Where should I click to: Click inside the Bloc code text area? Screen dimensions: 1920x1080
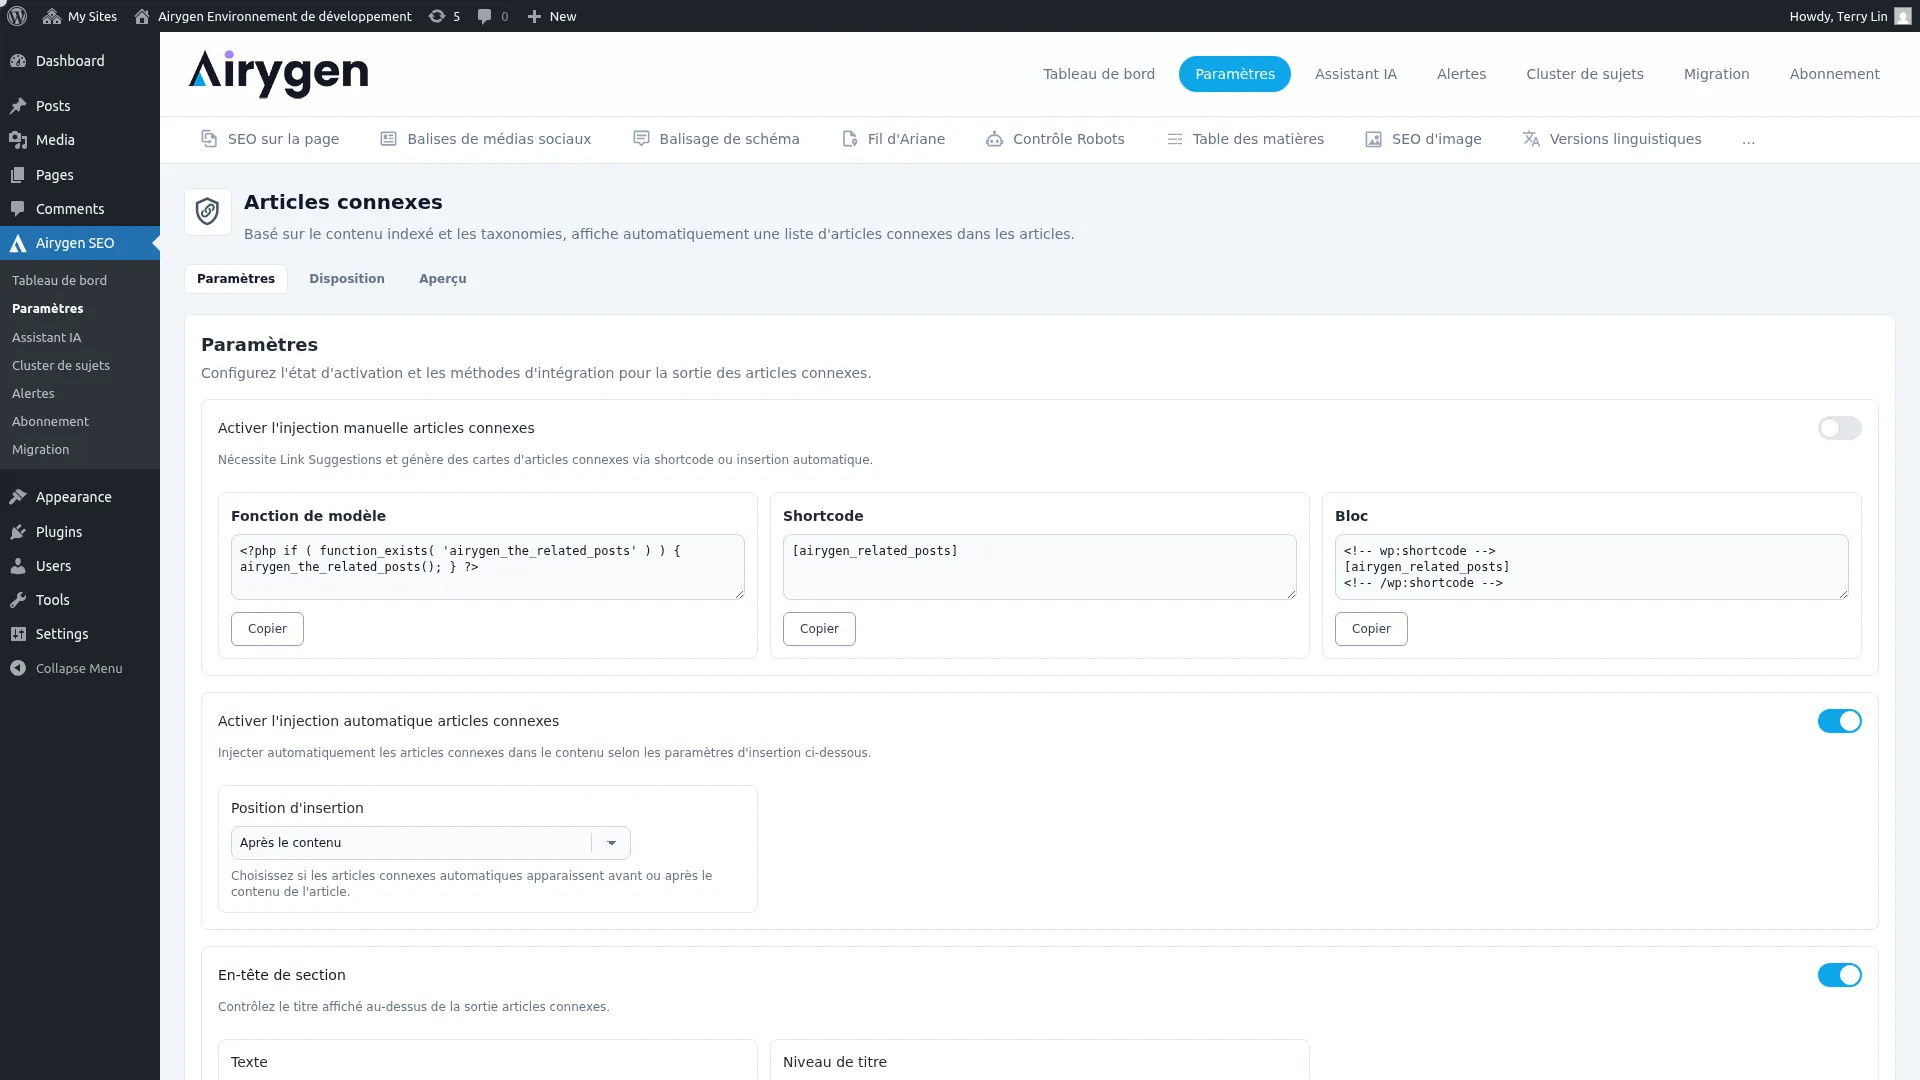pos(1592,567)
